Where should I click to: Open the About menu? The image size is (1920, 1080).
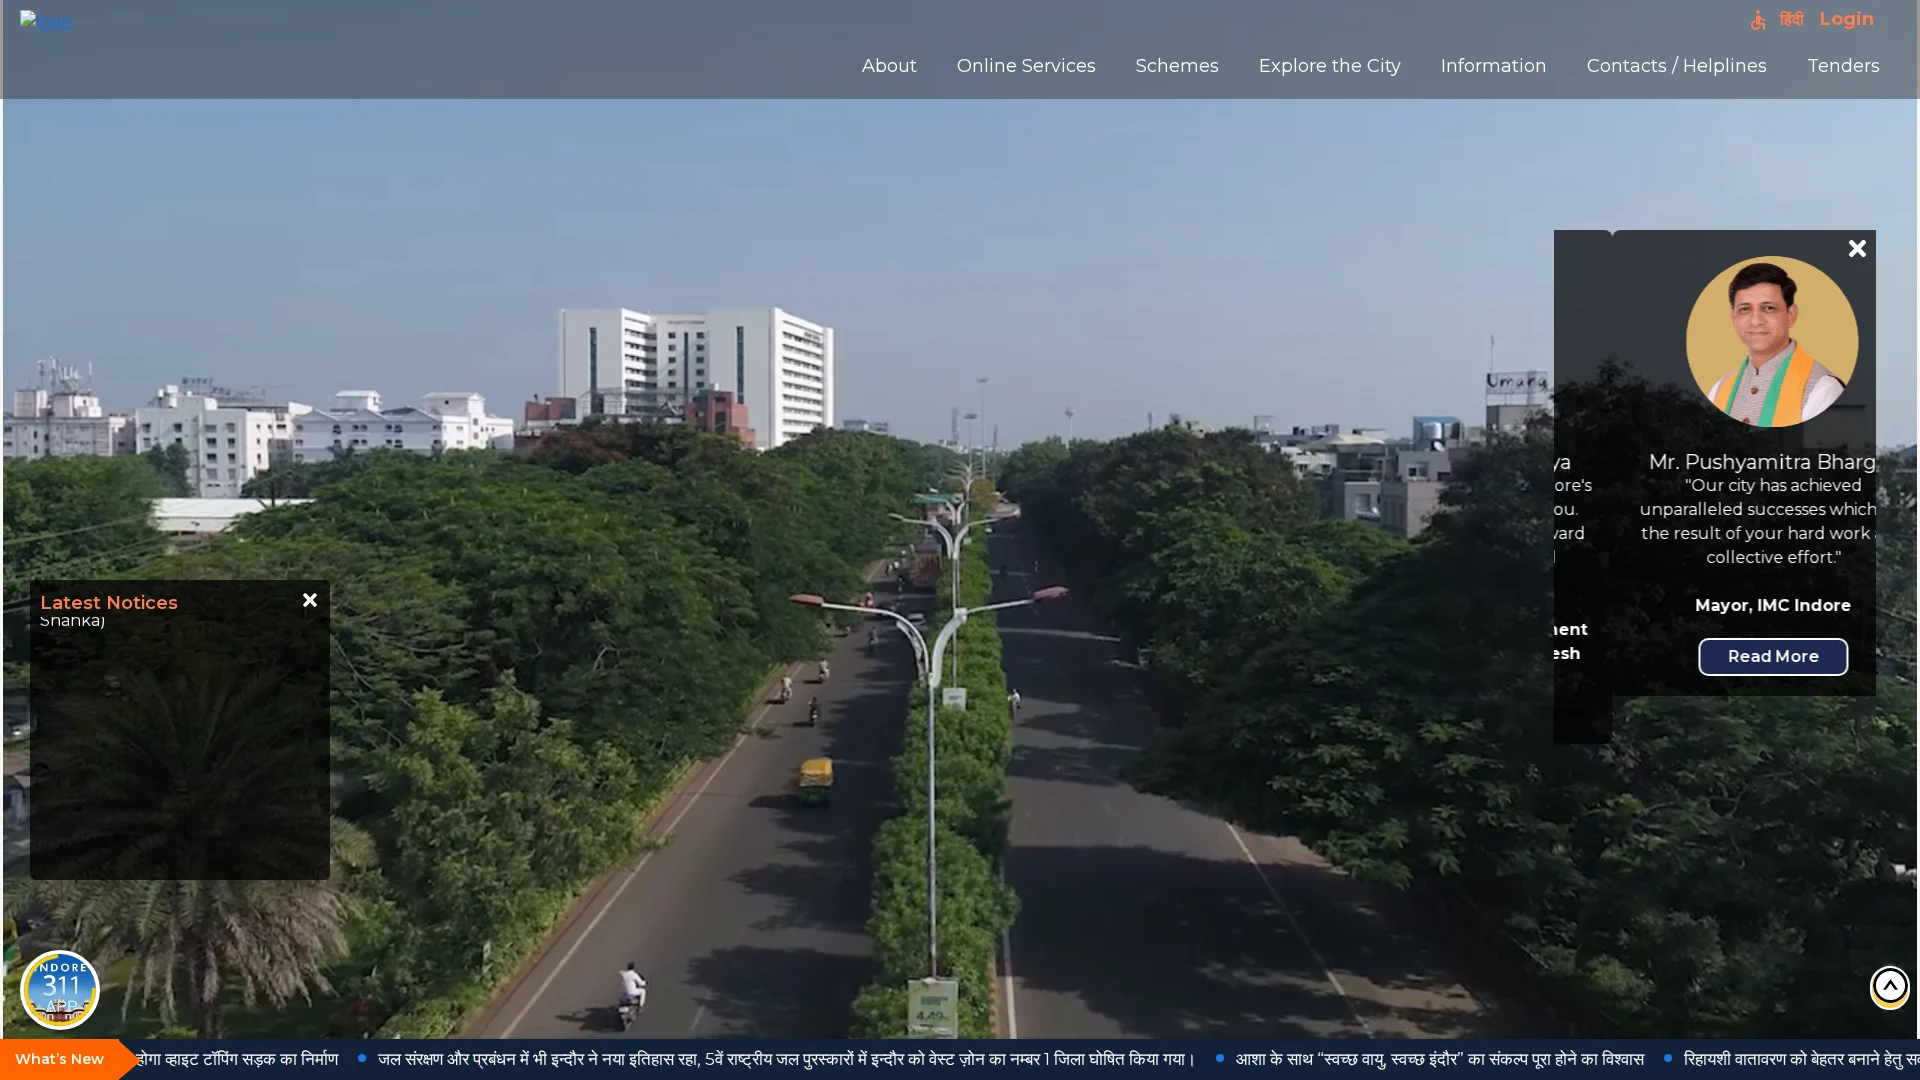(x=889, y=66)
